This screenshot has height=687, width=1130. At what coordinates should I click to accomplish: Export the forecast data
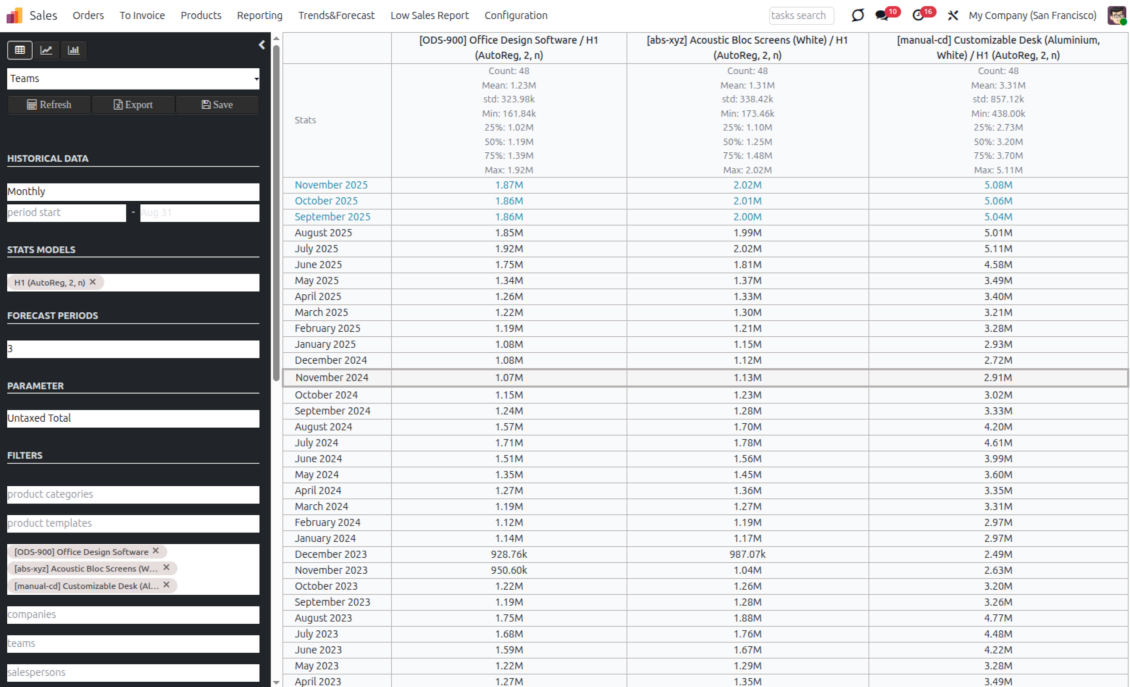pos(133,104)
